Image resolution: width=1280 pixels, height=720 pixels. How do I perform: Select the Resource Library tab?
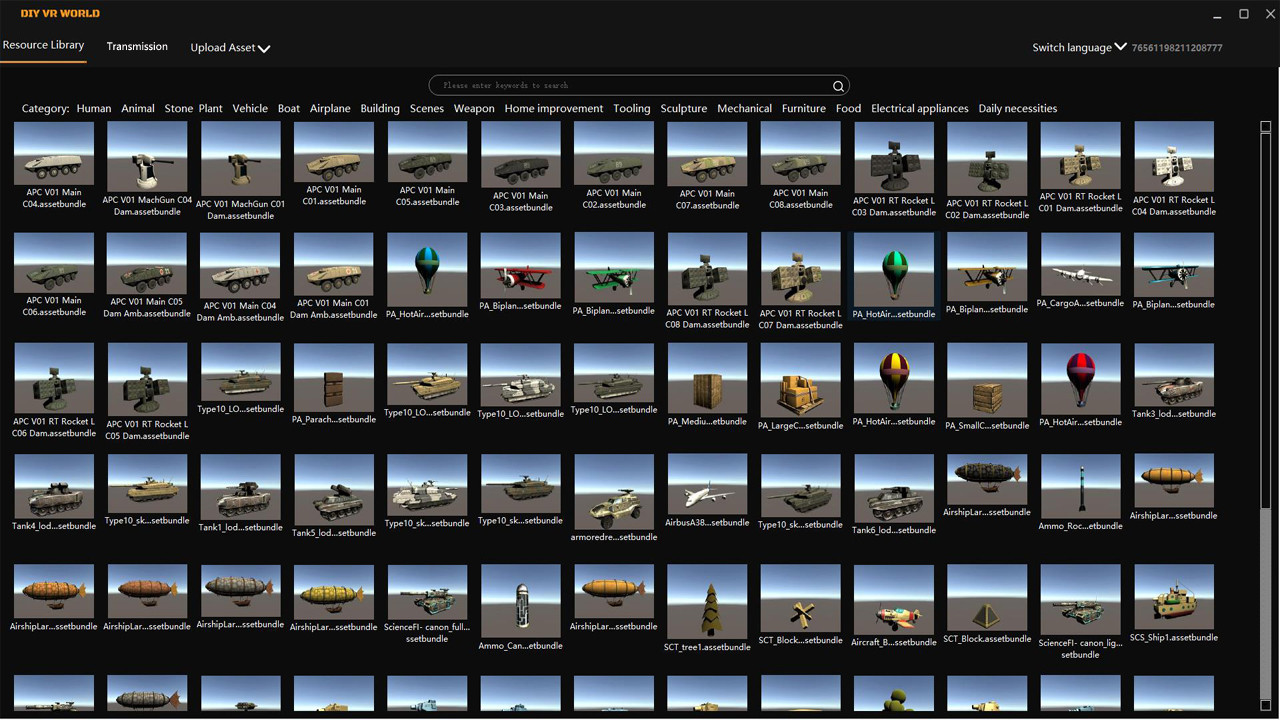[43, 45]
